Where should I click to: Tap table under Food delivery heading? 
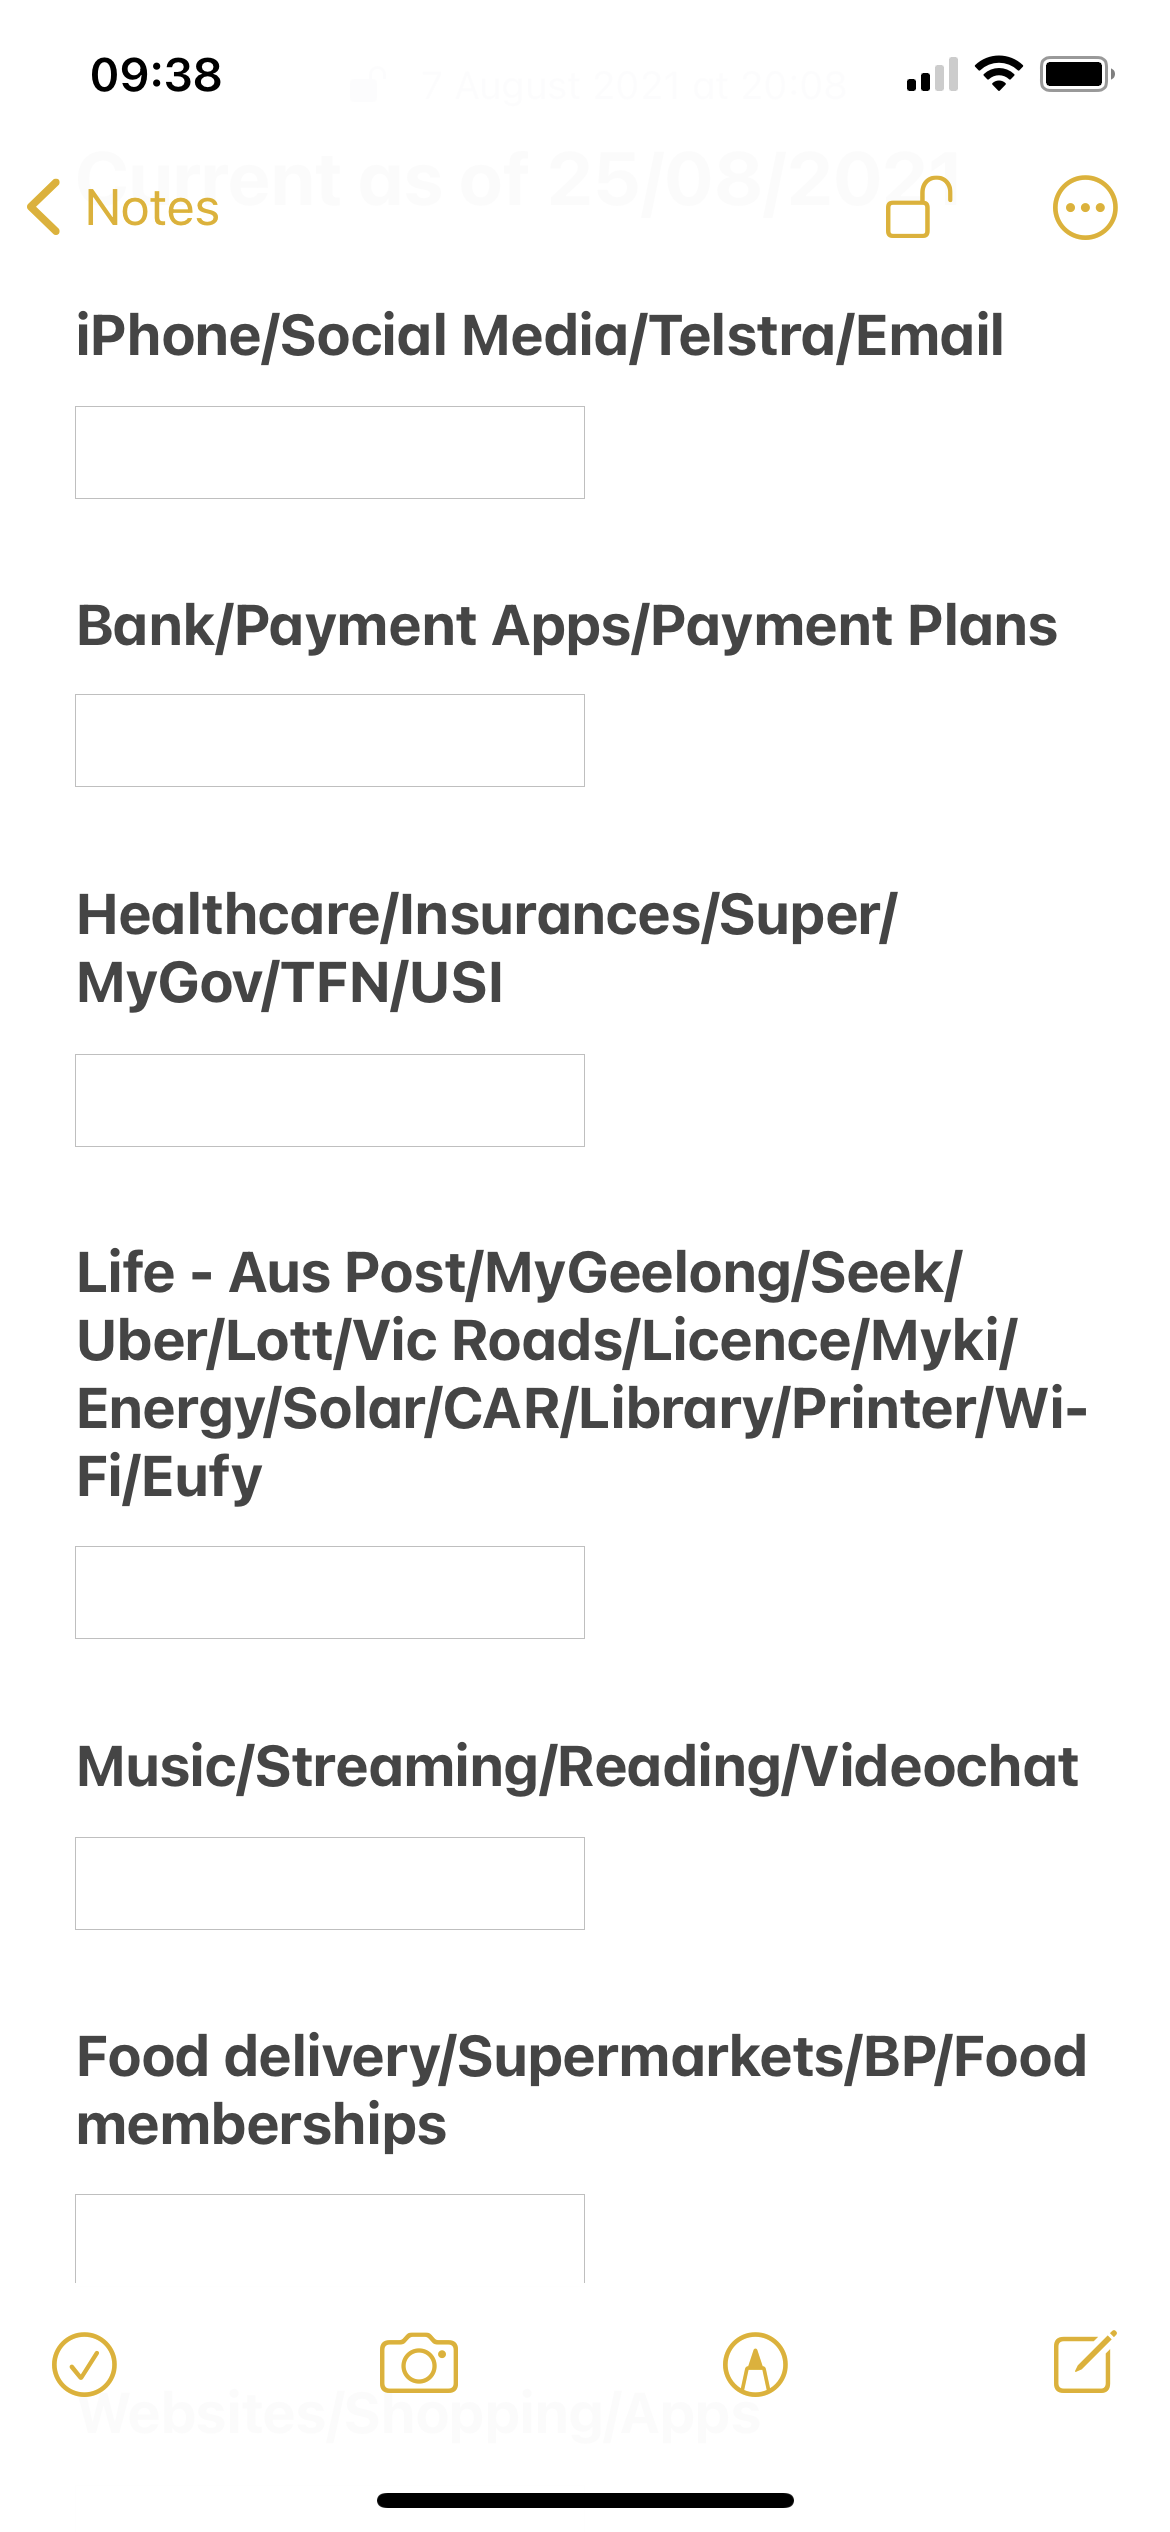pyautogui.click(x=330, y=2238)
